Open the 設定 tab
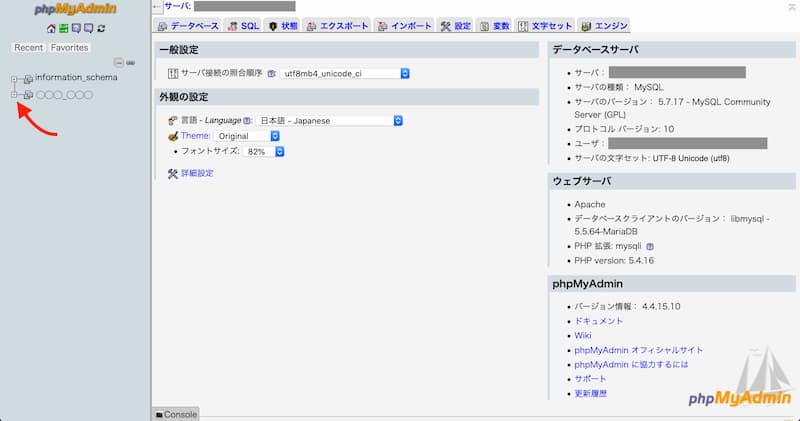The image size is (800, 421). [456, 26]
